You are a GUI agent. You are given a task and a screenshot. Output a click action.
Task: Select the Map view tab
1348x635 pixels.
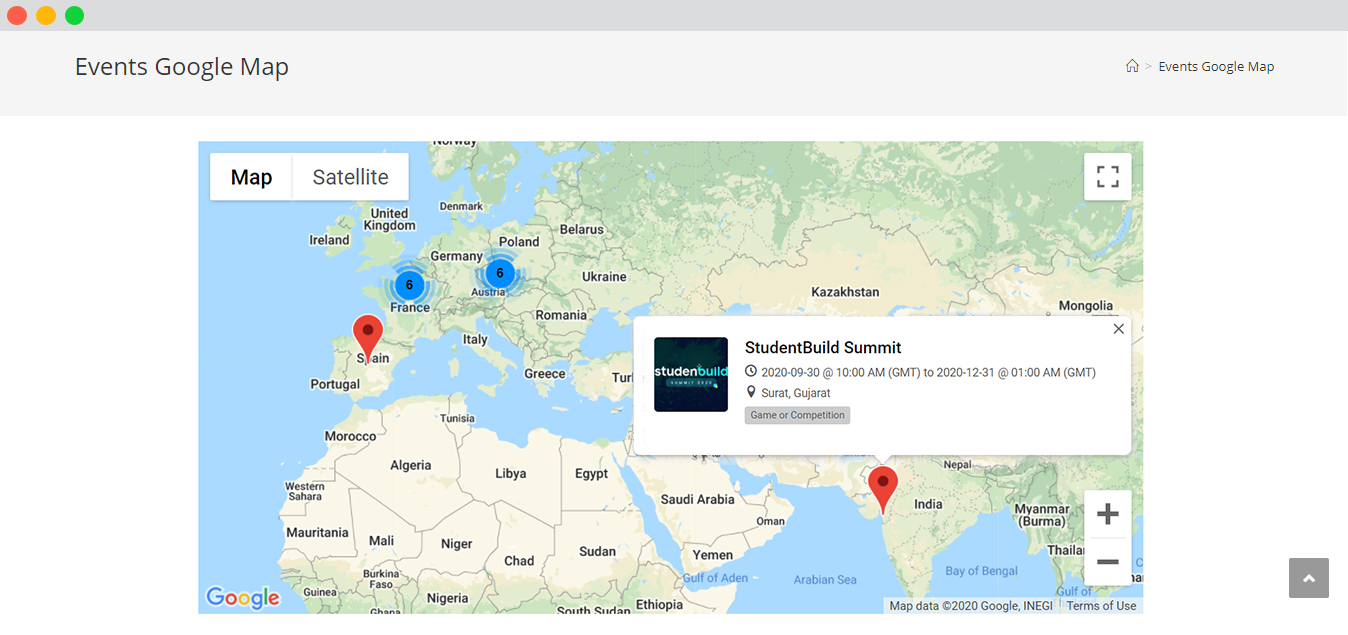(x=251, y=177)
